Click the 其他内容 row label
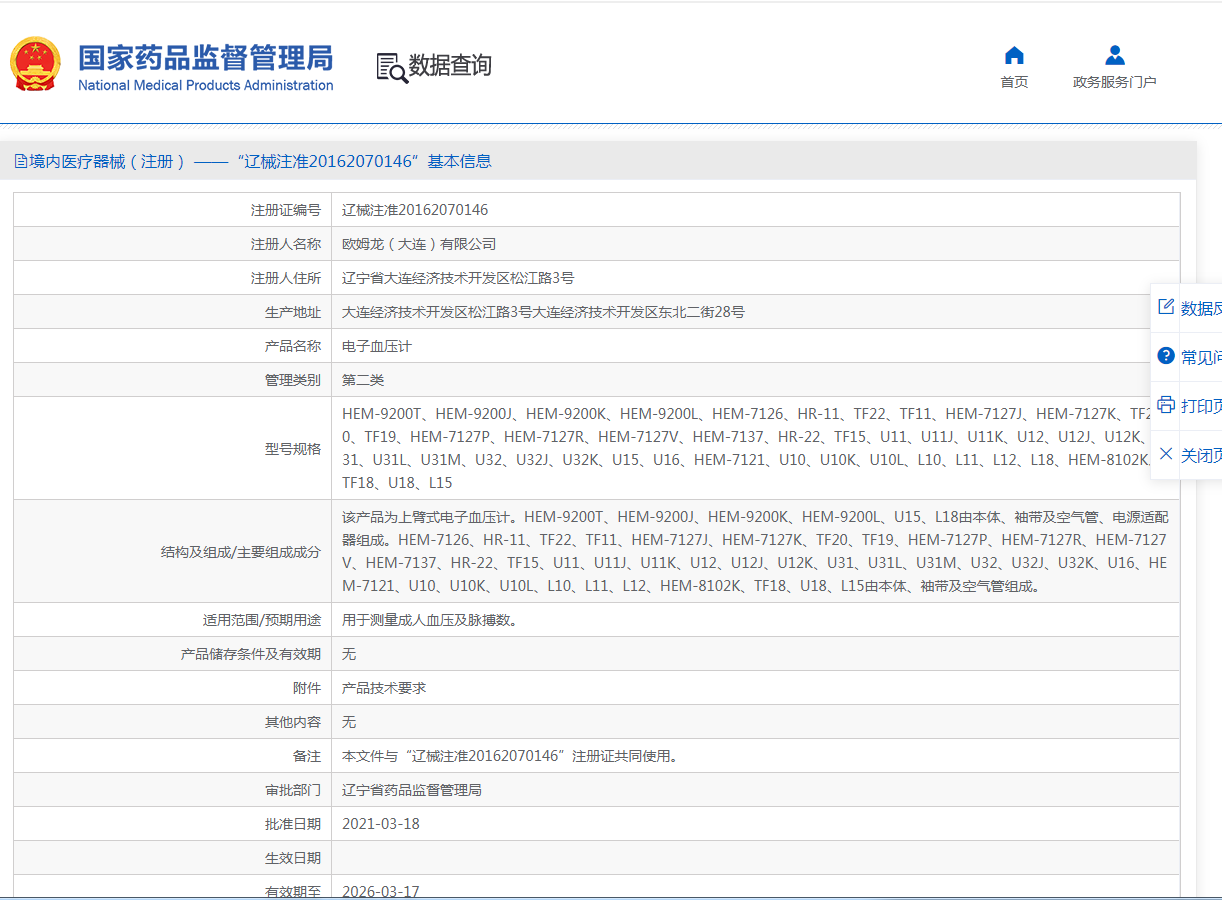The width and height of the screenshot is (1222, 900). coord(293,722)
